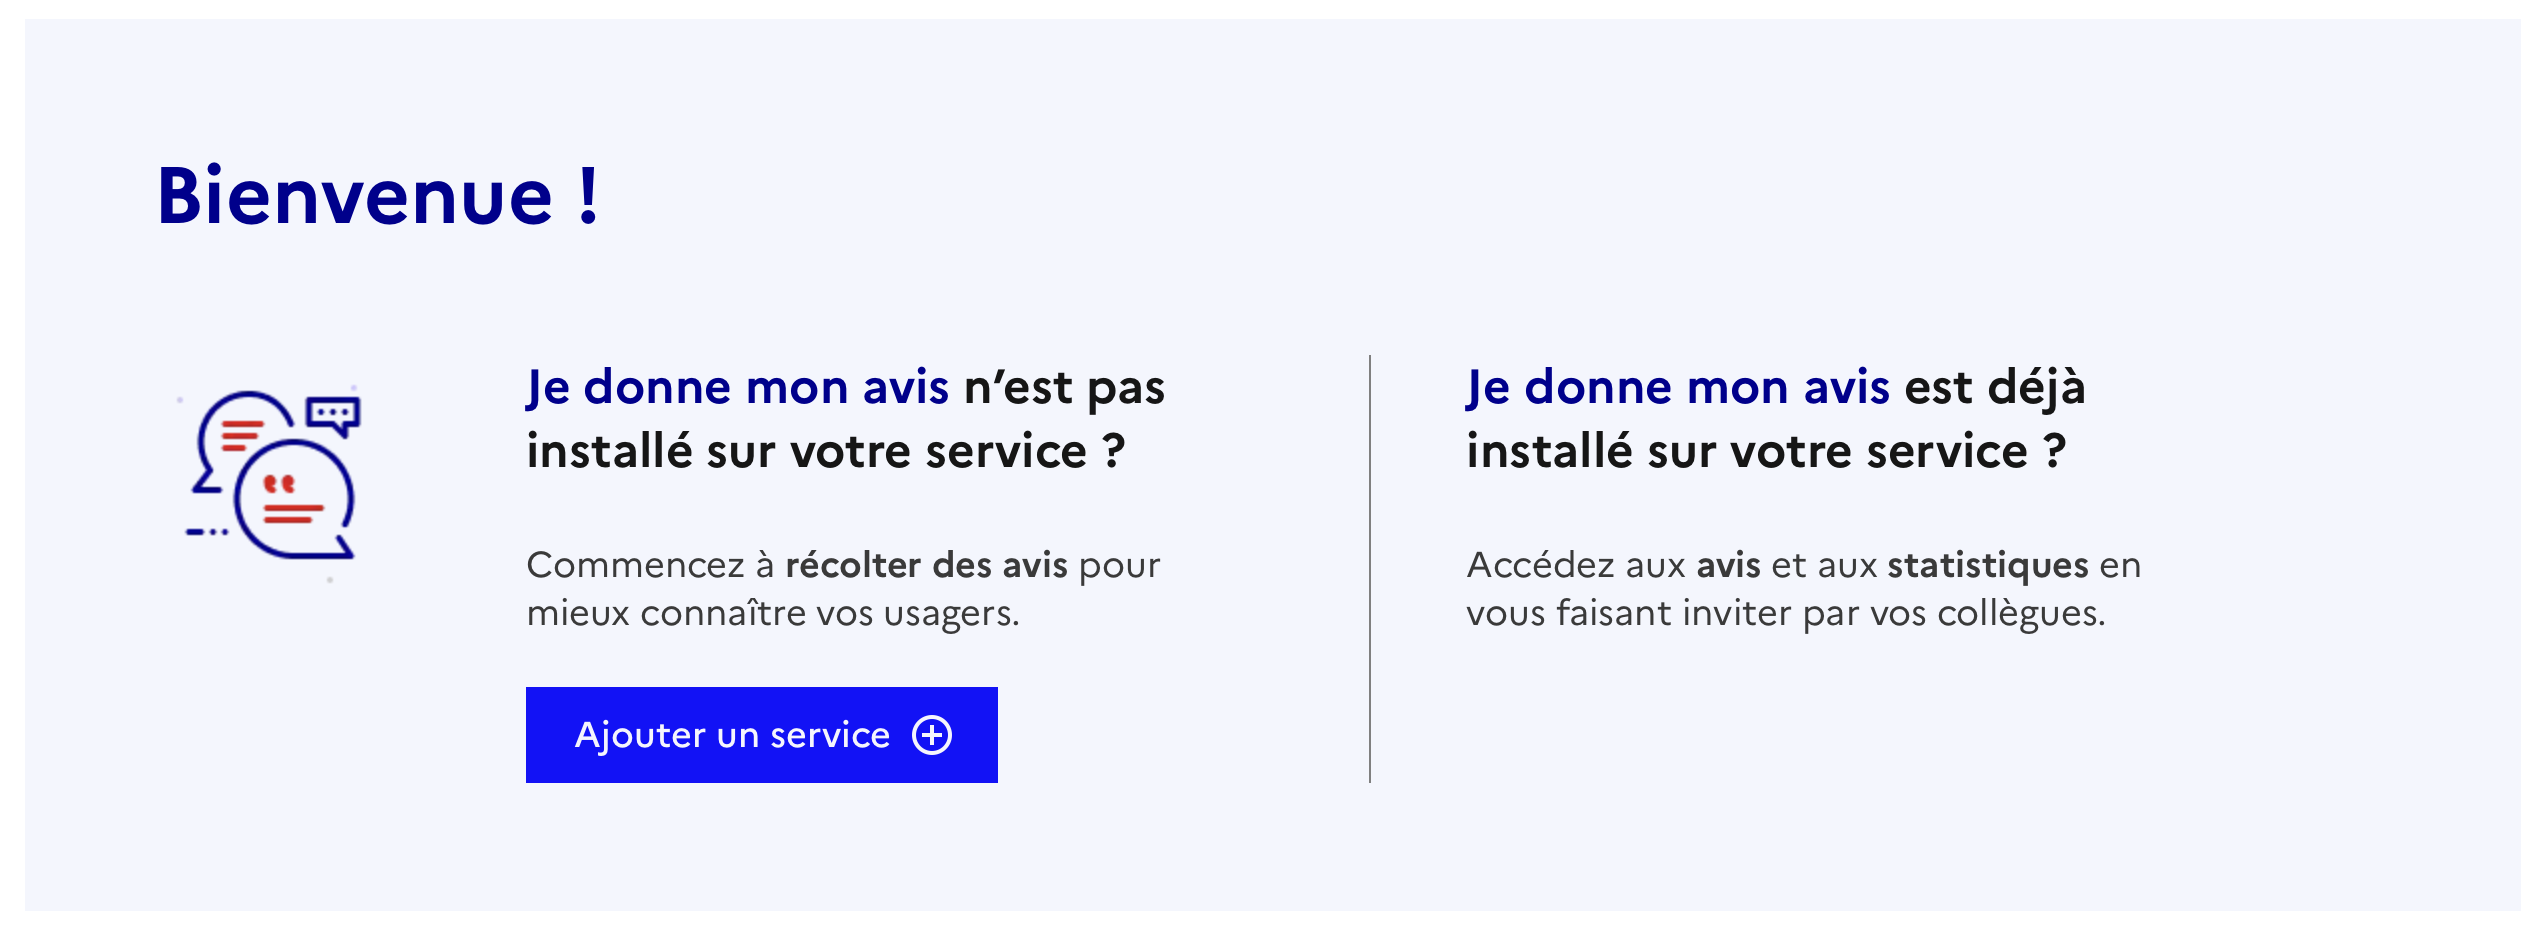Click the text "est déjà" in the heading

[x=1995, y=388]
